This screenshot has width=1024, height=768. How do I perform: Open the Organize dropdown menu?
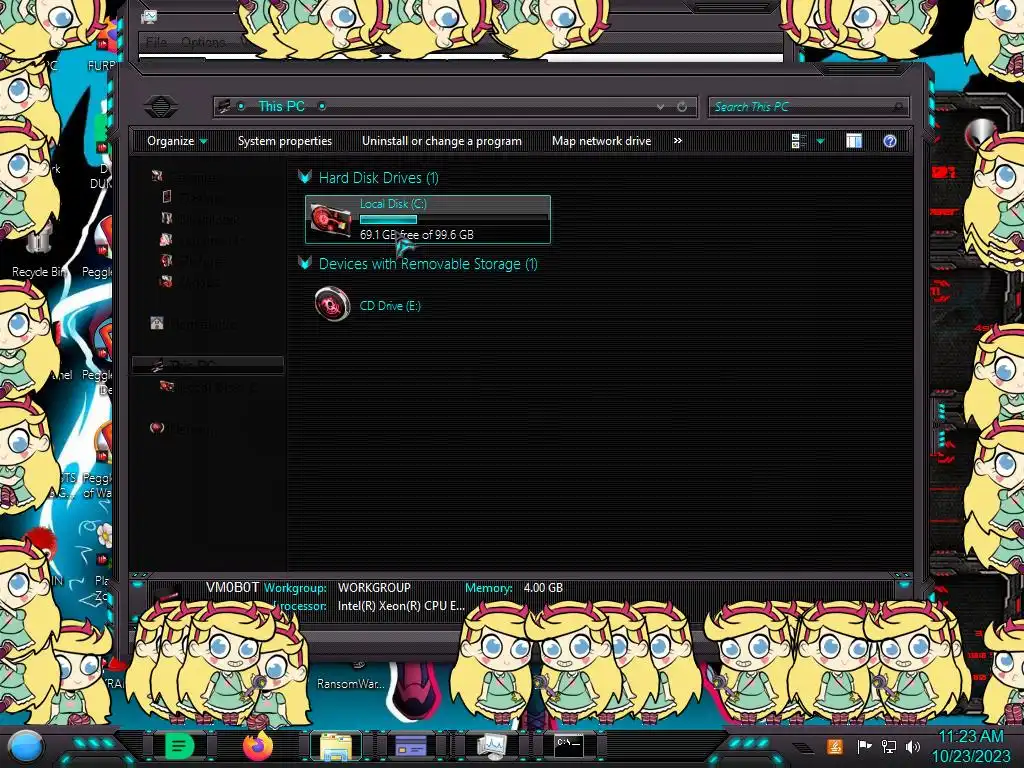(177, 141)
